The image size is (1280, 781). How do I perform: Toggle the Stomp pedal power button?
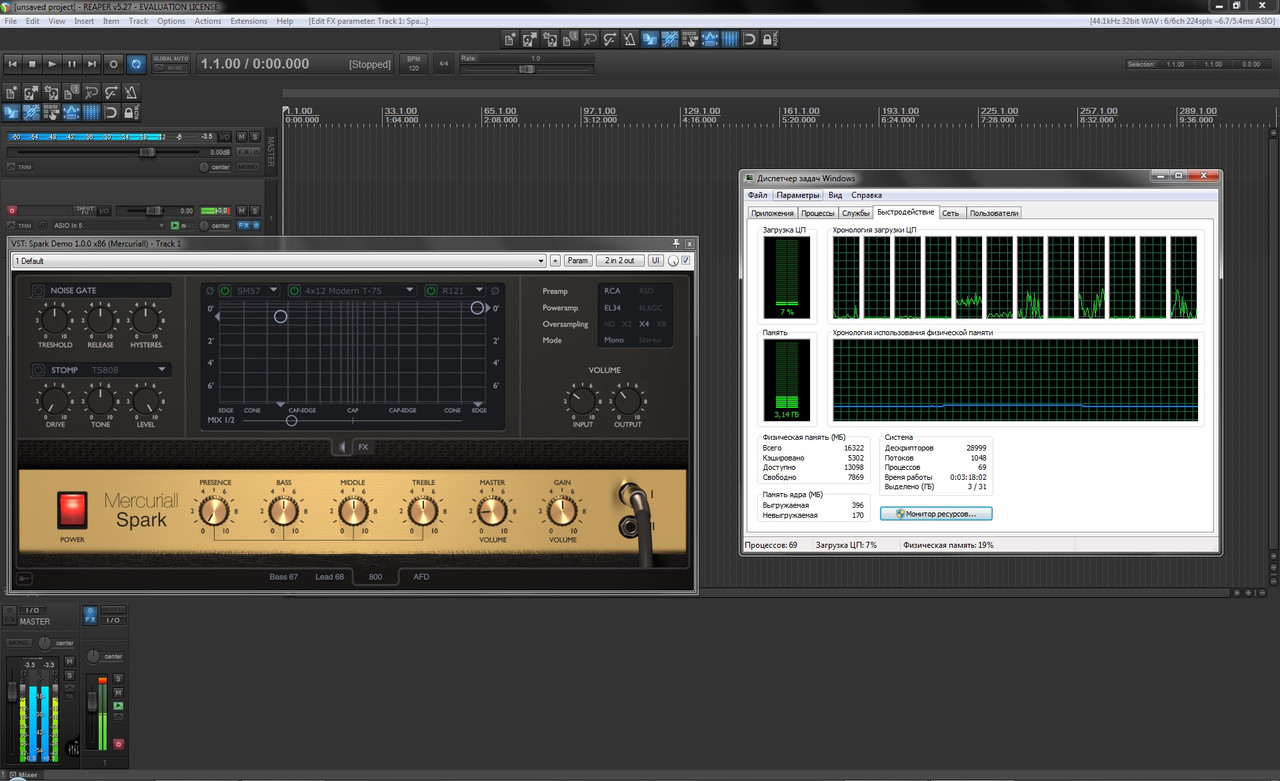coord(39,370)
